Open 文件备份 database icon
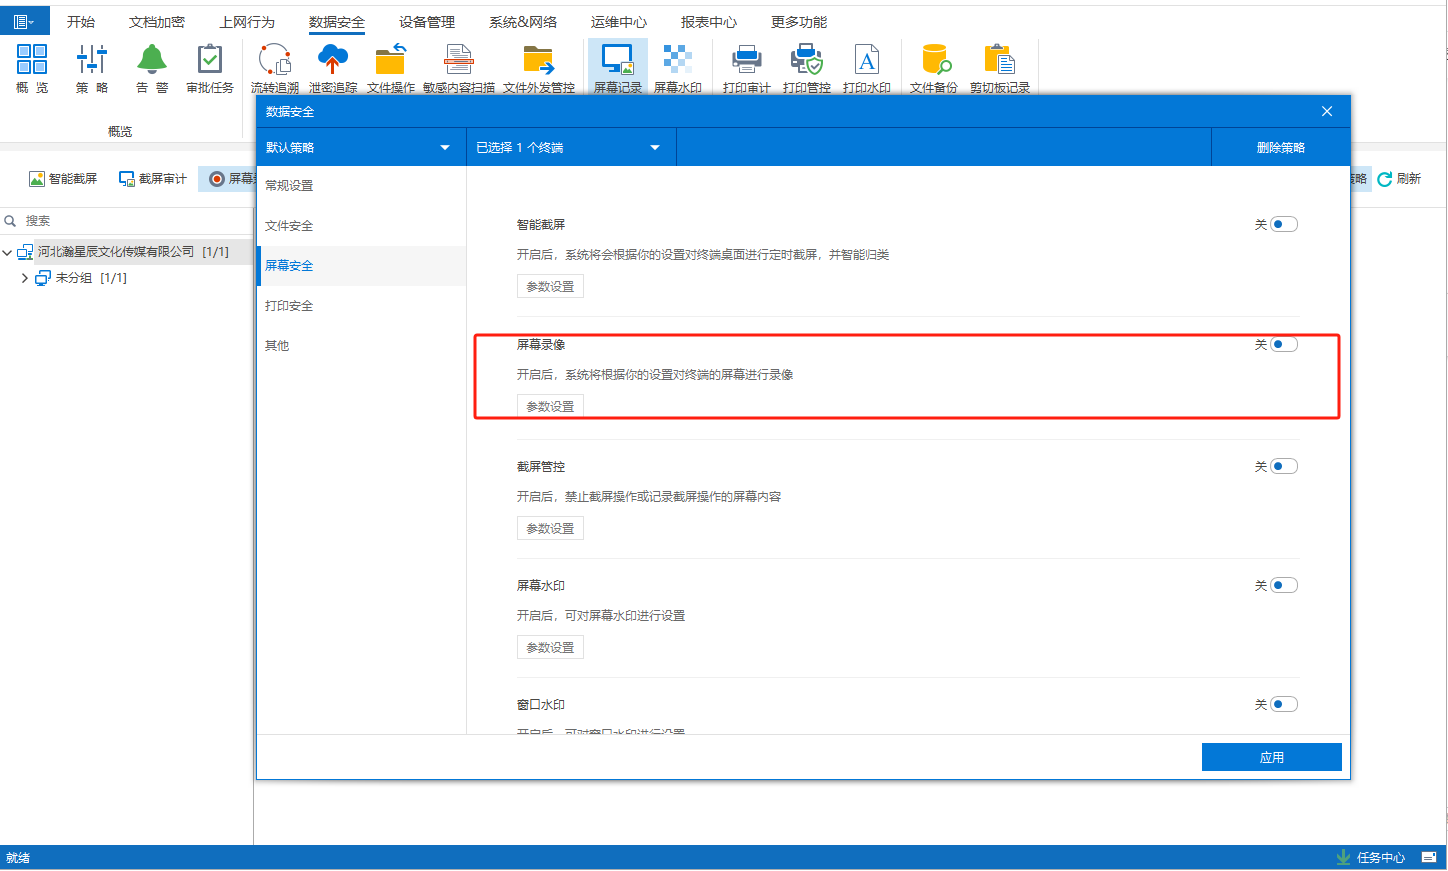Screen dimensions: 1448x871 (934, 62)
